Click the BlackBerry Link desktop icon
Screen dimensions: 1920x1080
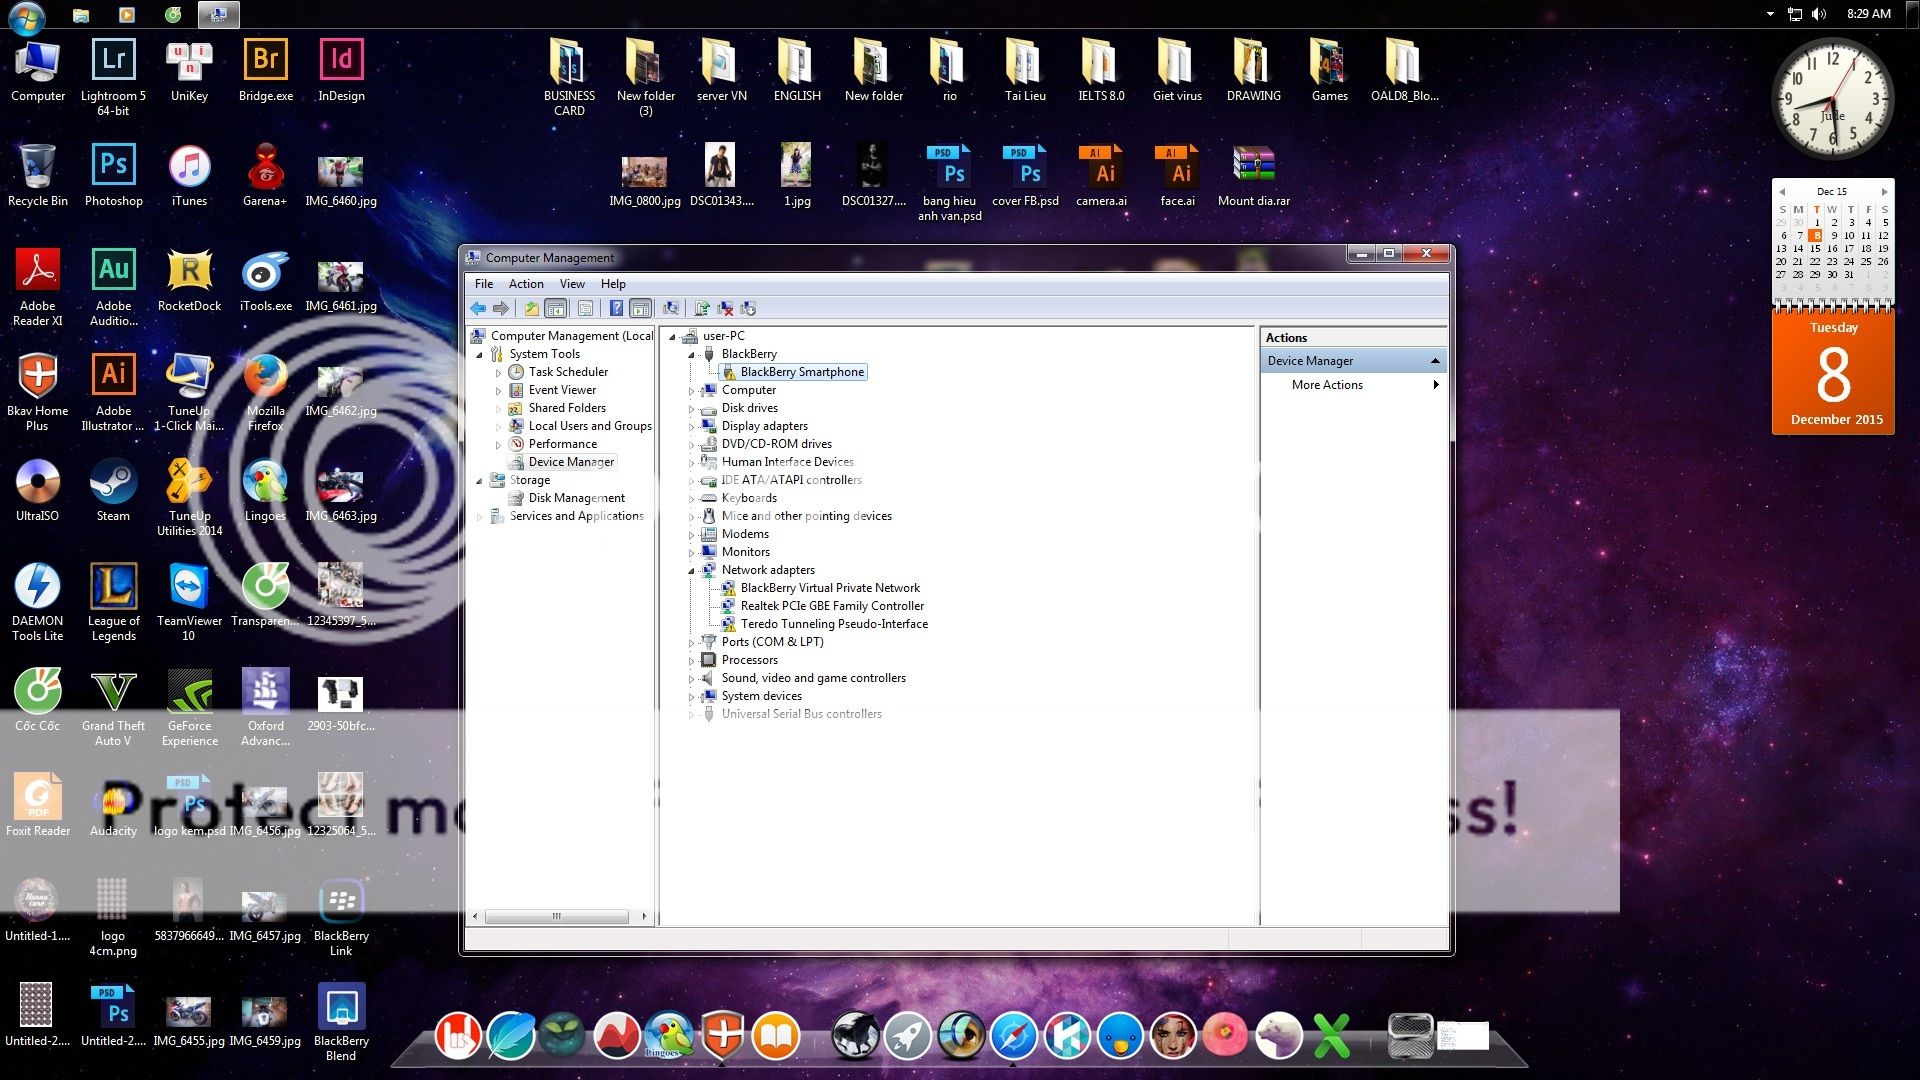point(341,917)
